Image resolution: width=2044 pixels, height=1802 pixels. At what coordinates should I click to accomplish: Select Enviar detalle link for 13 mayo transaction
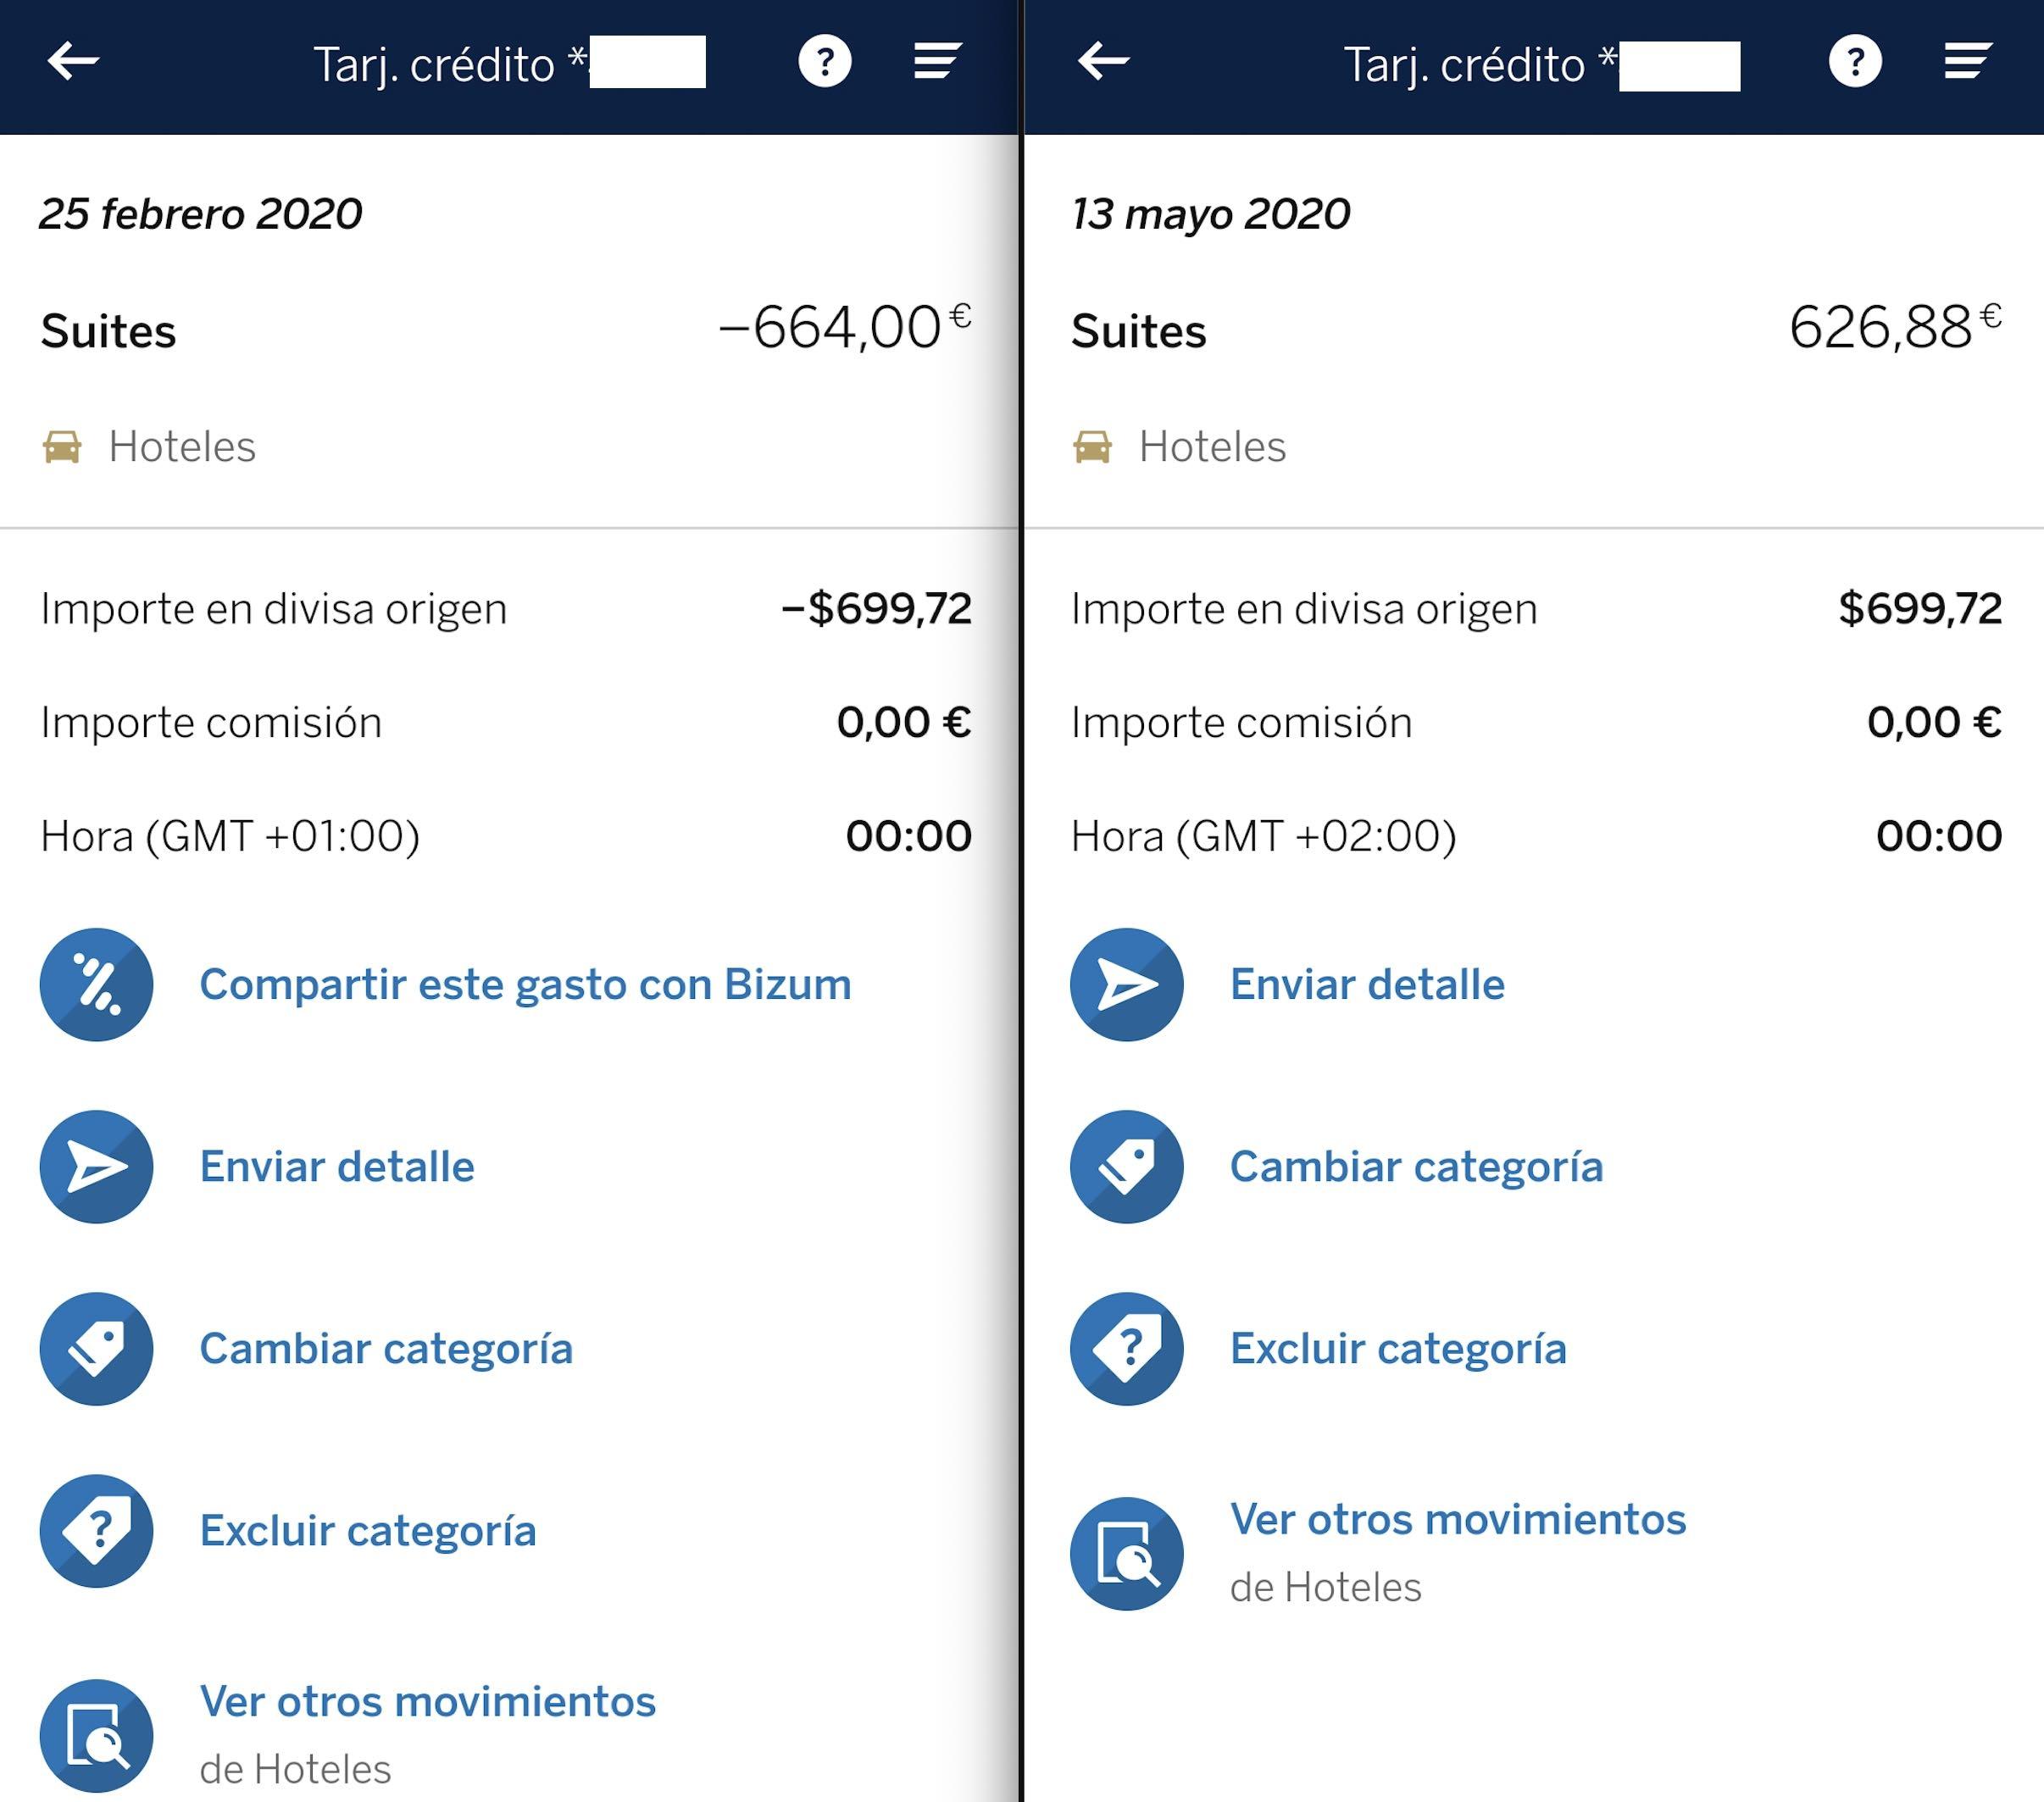(x=1367, y=985)
